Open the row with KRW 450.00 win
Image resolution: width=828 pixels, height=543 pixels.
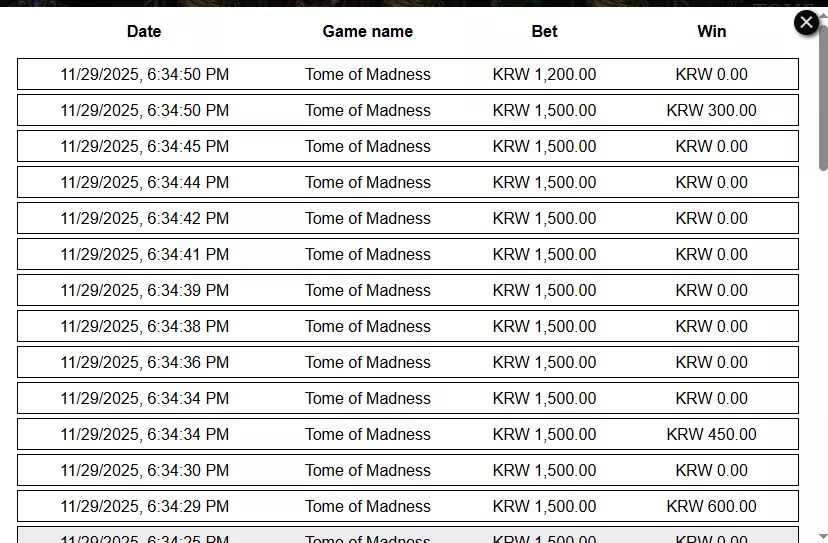[x=408, y=434]
